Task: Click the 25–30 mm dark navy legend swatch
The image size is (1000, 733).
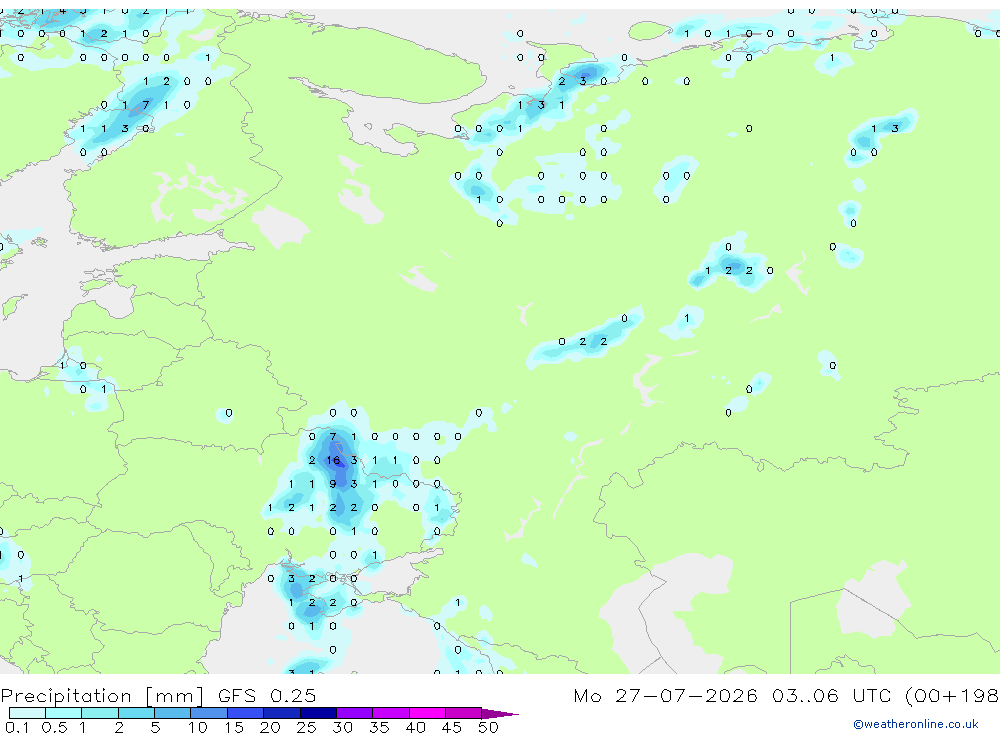Action: pos(318,713)
